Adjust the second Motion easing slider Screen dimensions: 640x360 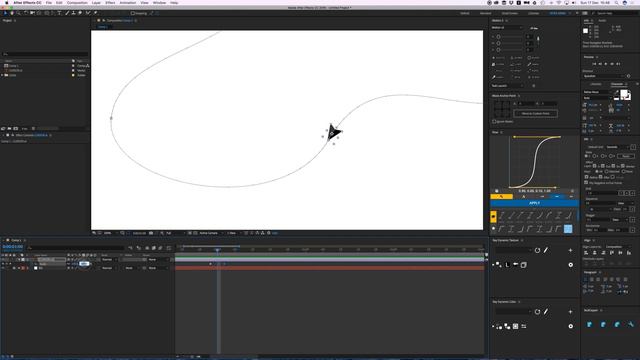509,43
